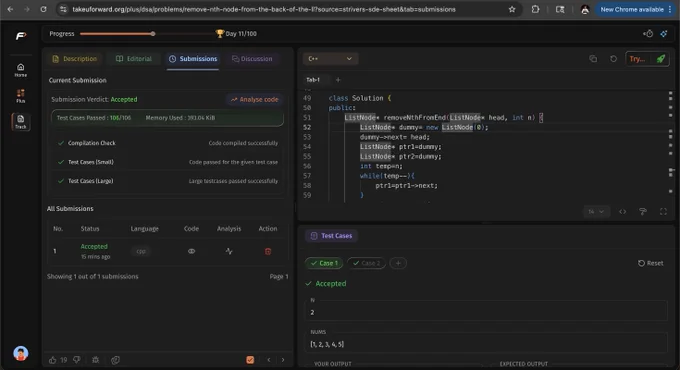Screen dimensions: 680x370
Task: Dislike the problem with thumbs-down icon
Action: pos(77,360)
